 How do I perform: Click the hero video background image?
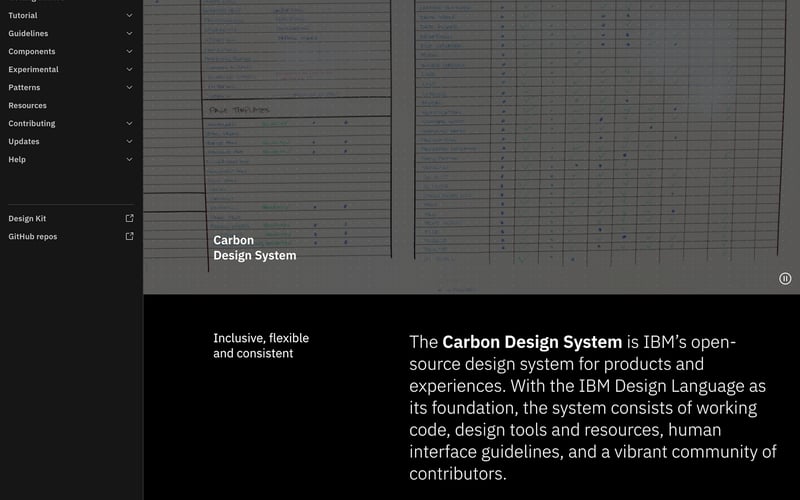(471, 147)
